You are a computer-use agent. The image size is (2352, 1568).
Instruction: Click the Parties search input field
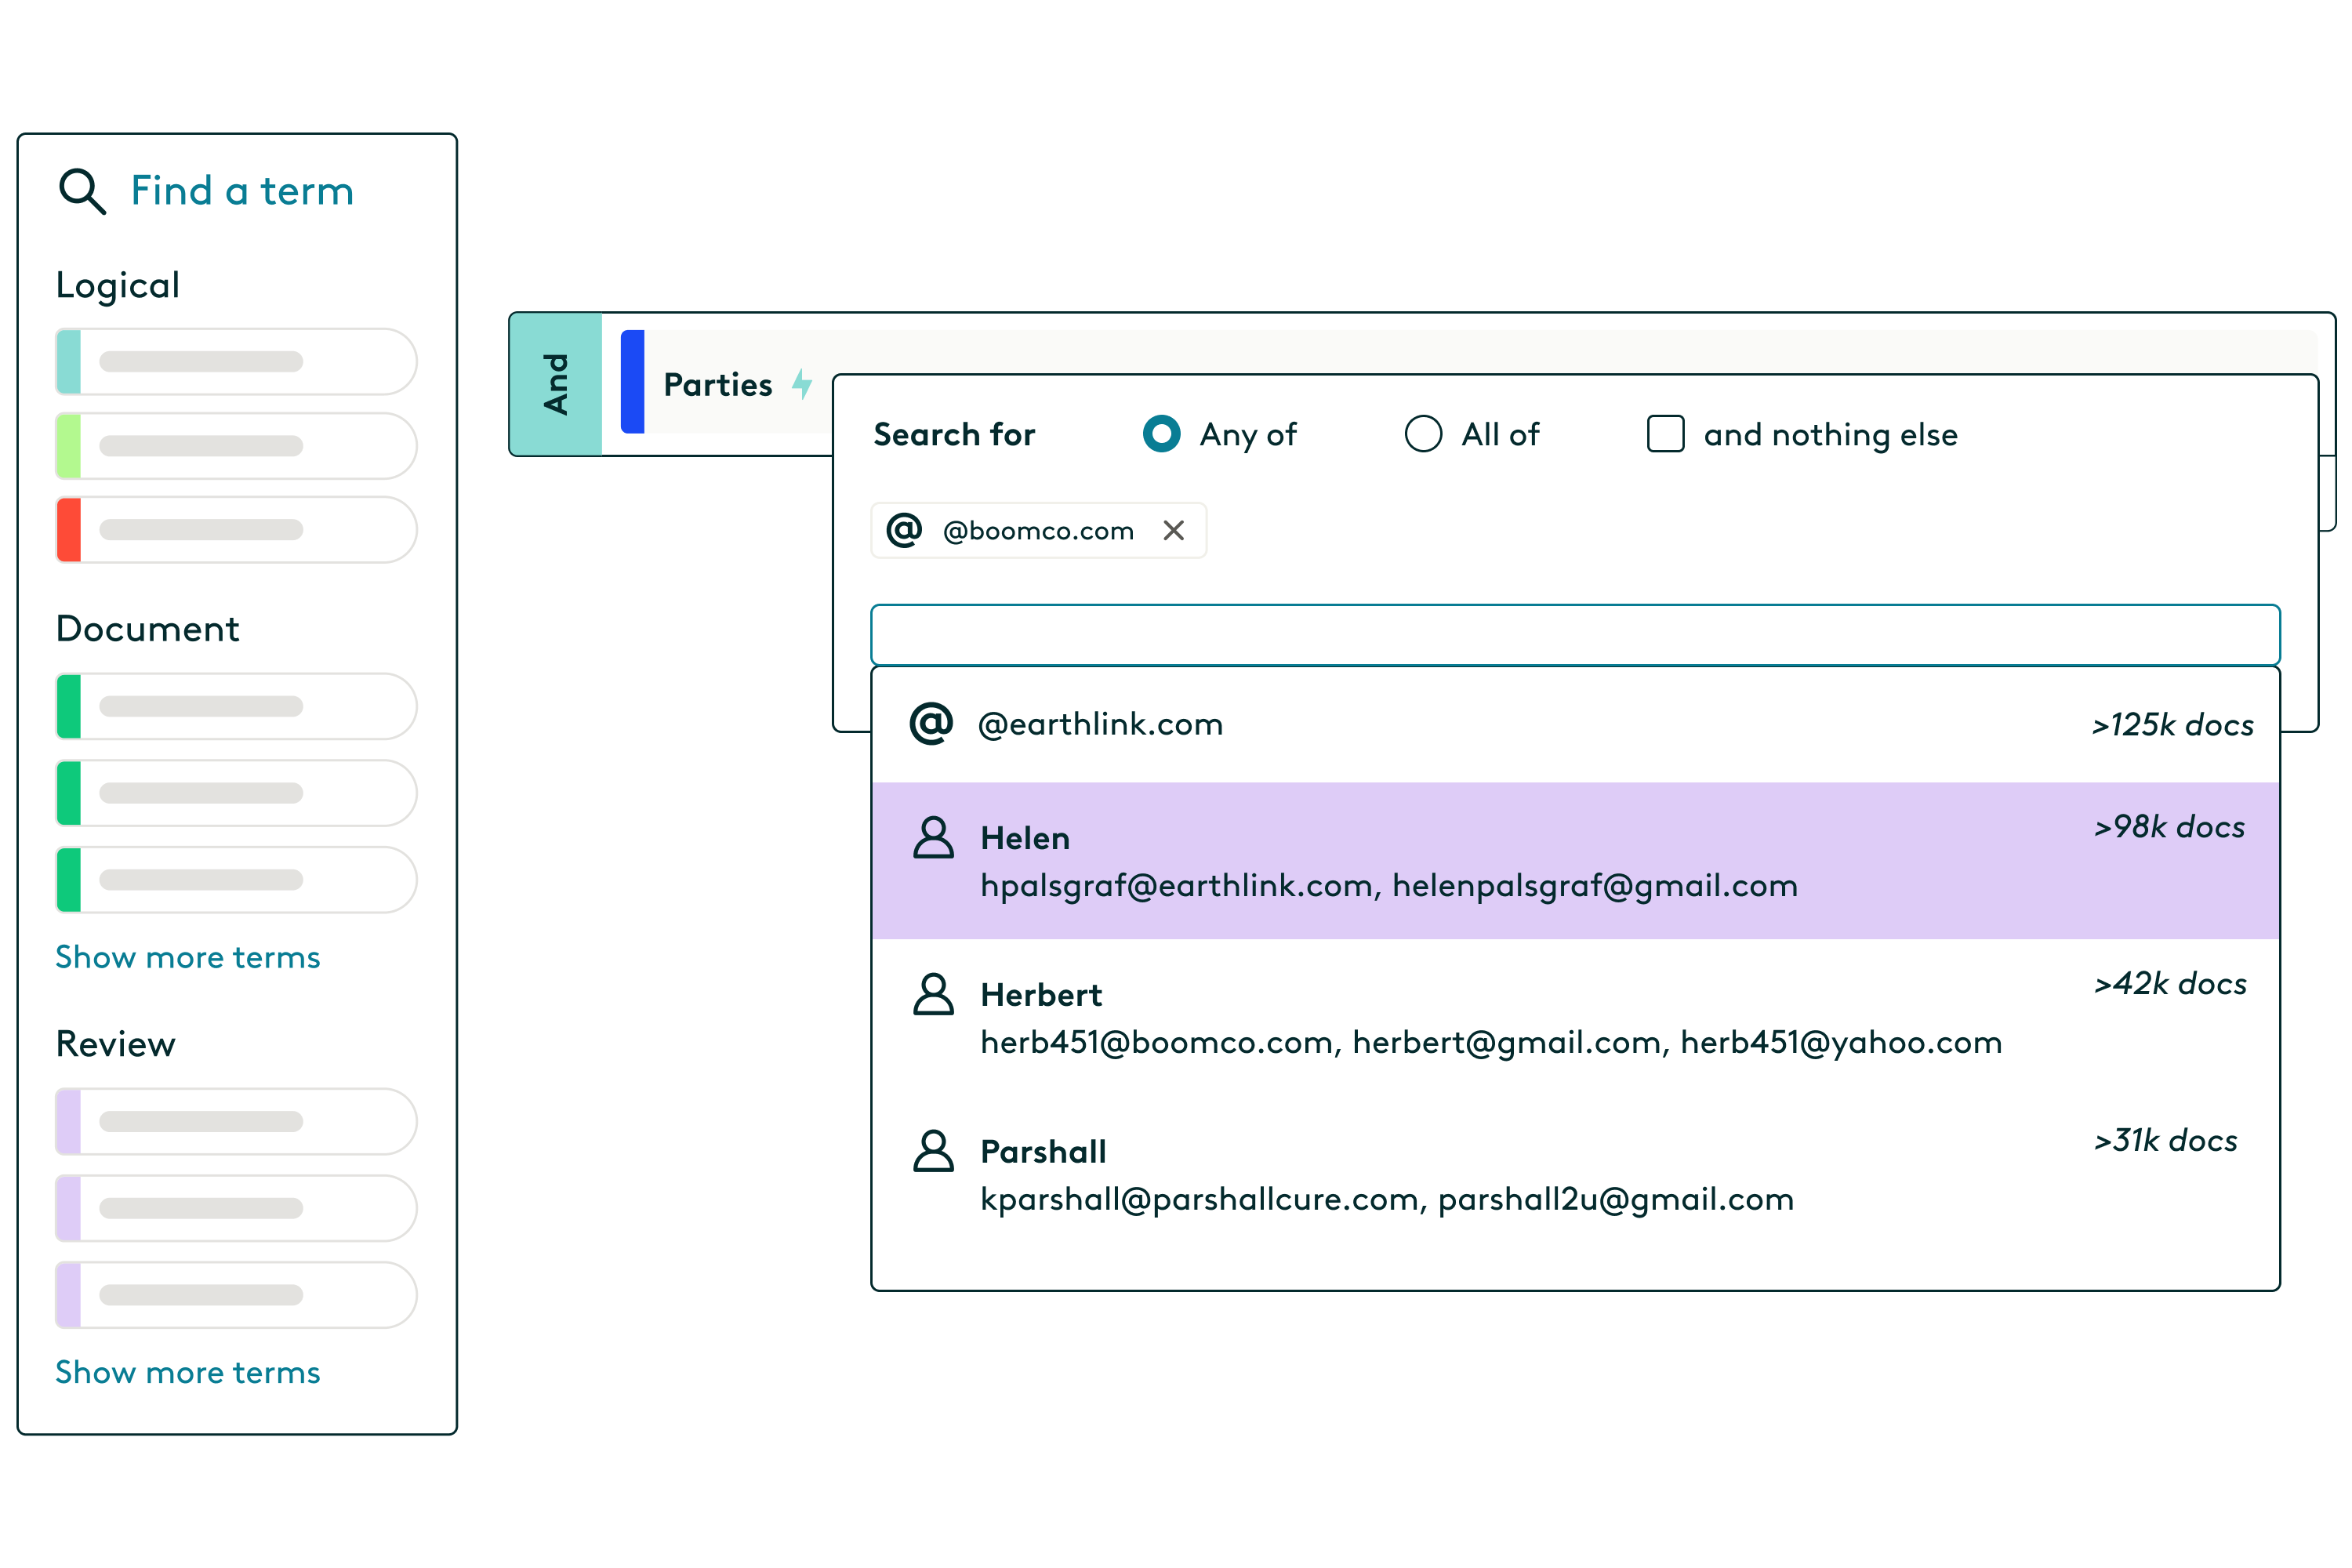coord(1575,633)
